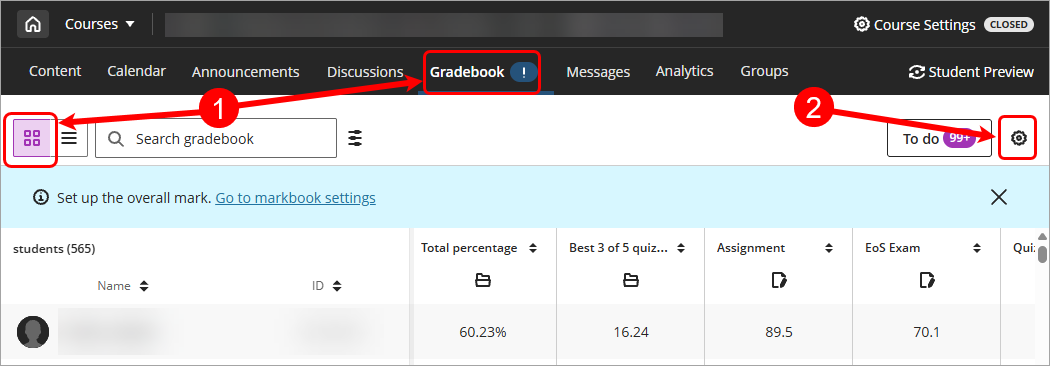Open the EoS Exam column header
This screenshot has height=366, width=1050.
pyautogui.click(x=892, y=248)
